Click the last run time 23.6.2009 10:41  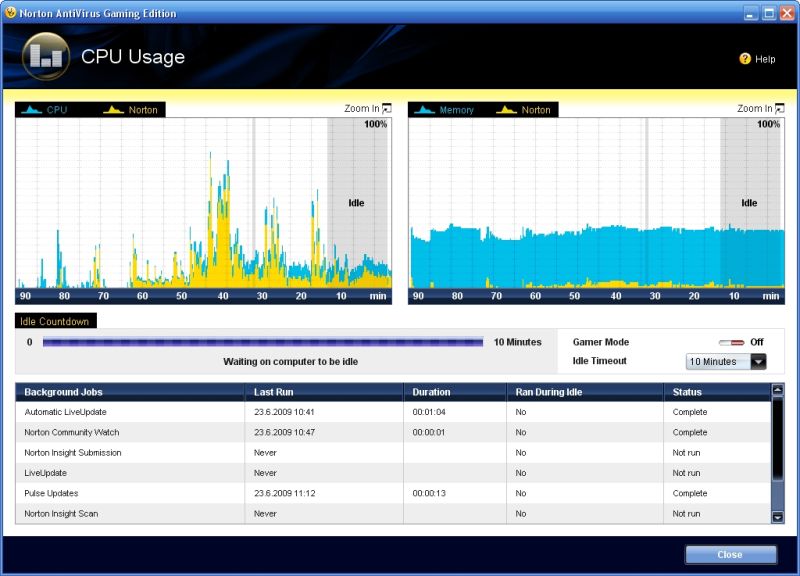284,412
